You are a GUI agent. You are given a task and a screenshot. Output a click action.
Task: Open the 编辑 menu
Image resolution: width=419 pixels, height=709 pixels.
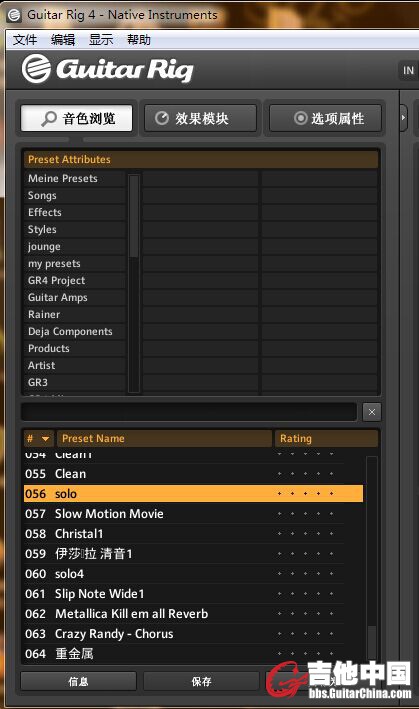[63, 40]
